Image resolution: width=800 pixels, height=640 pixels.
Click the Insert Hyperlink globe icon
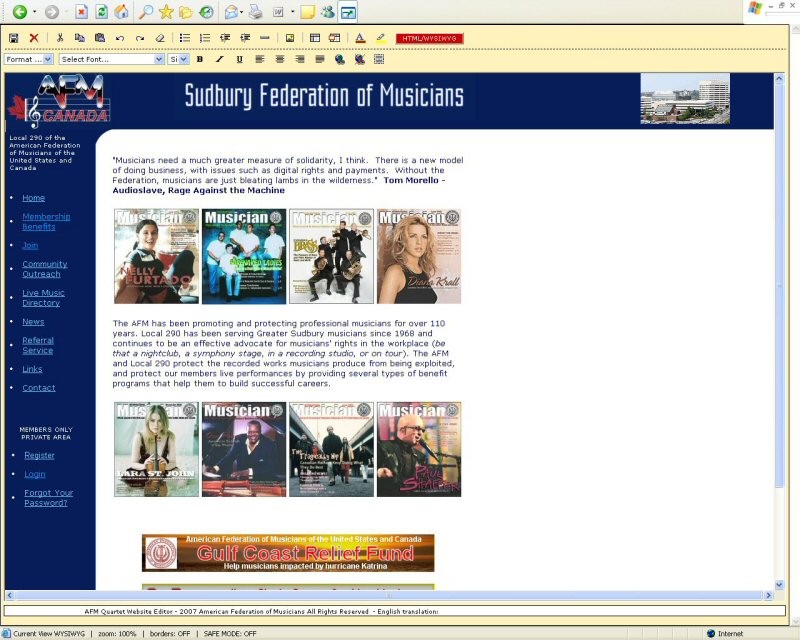point(340,59)
